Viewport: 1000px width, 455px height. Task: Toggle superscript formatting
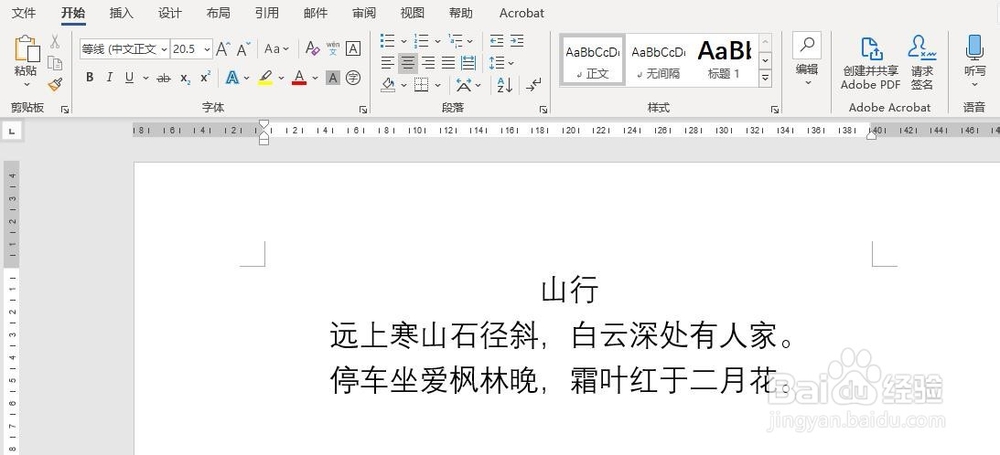pyautogui.click(x=205, y=78)
